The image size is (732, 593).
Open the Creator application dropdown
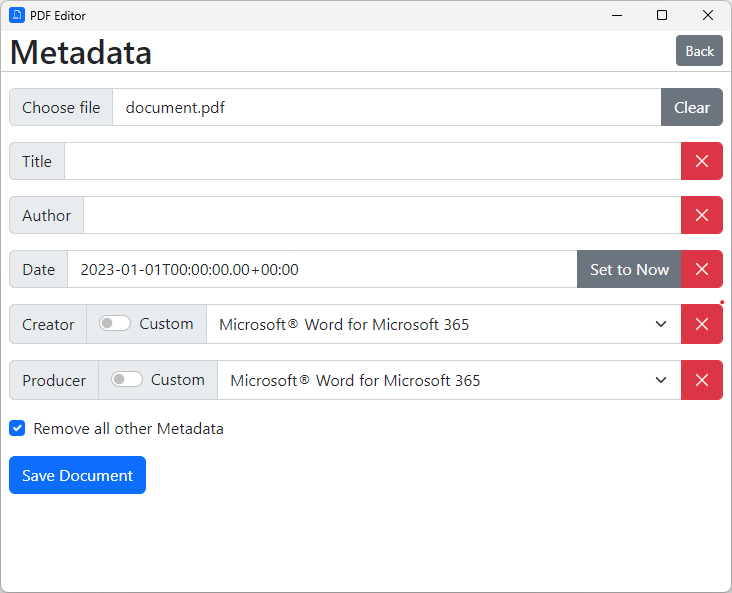(443, 324)
